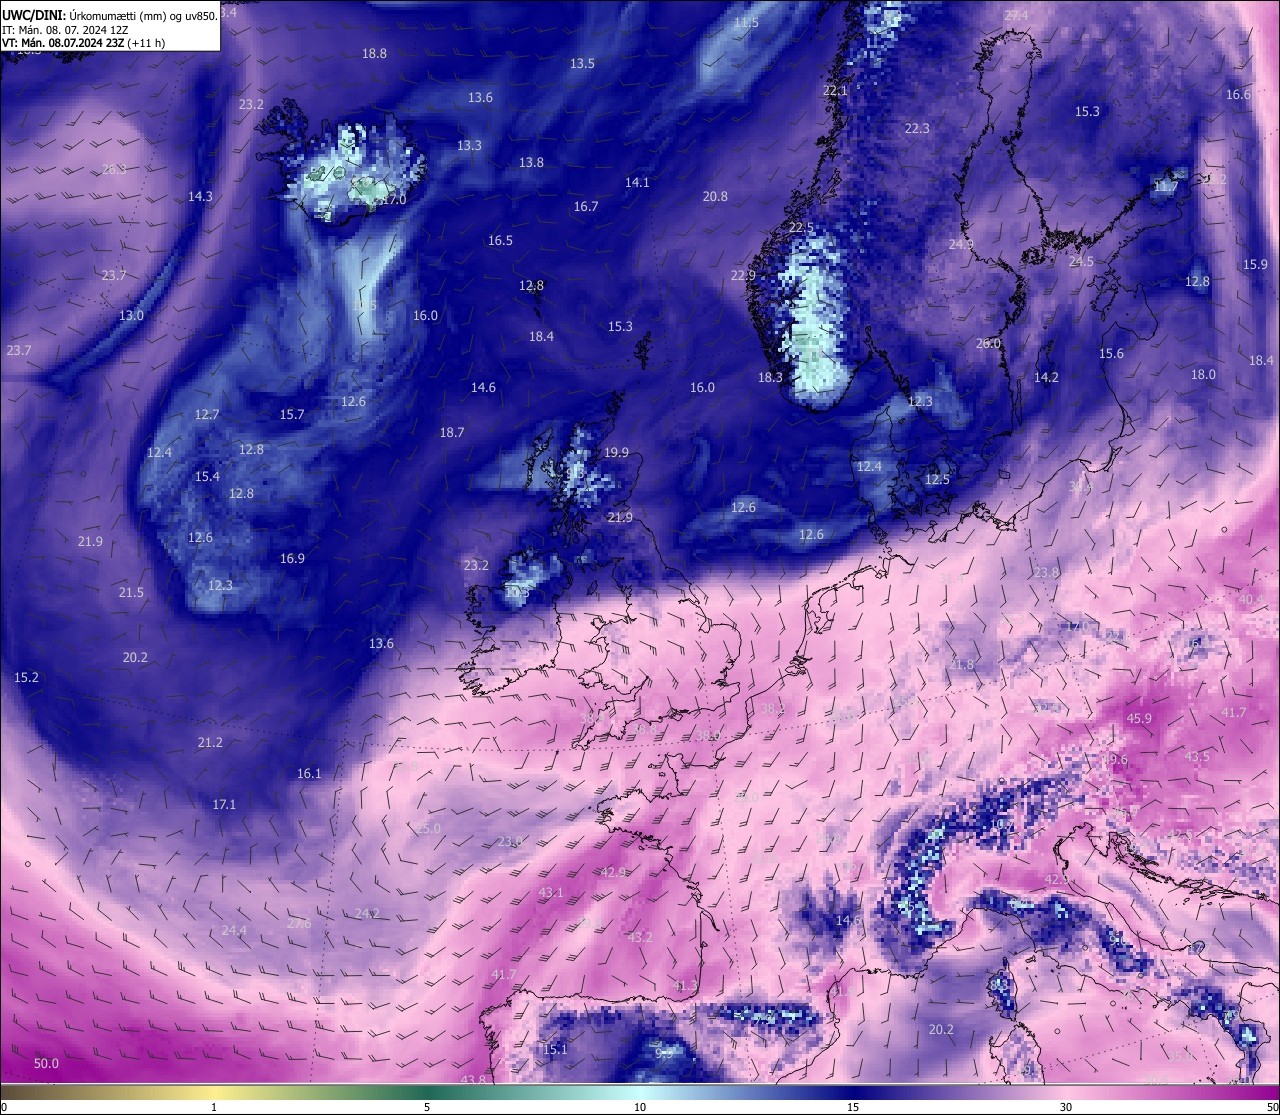Click the 18.7 value northwest of Scotland

452,432
